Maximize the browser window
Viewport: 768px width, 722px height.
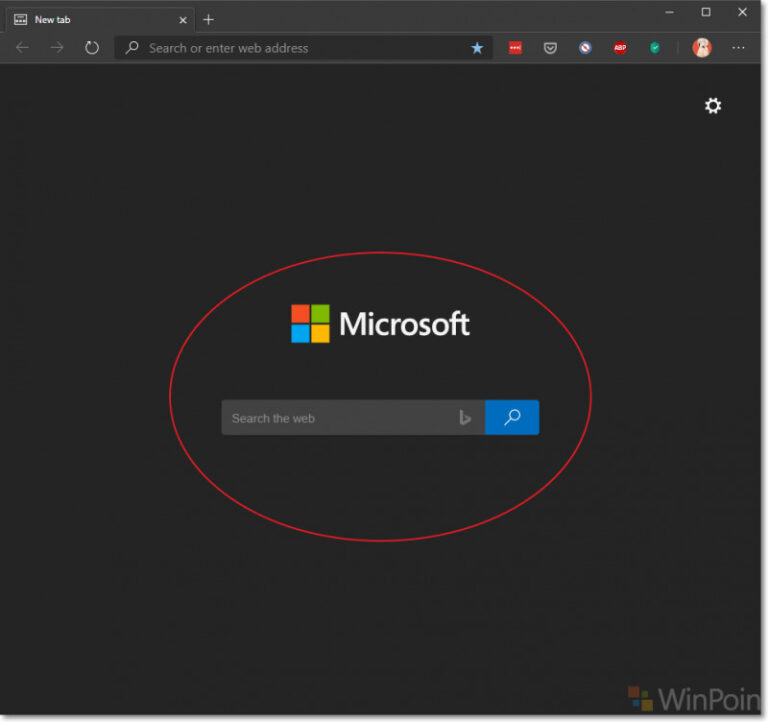[706, 12]
